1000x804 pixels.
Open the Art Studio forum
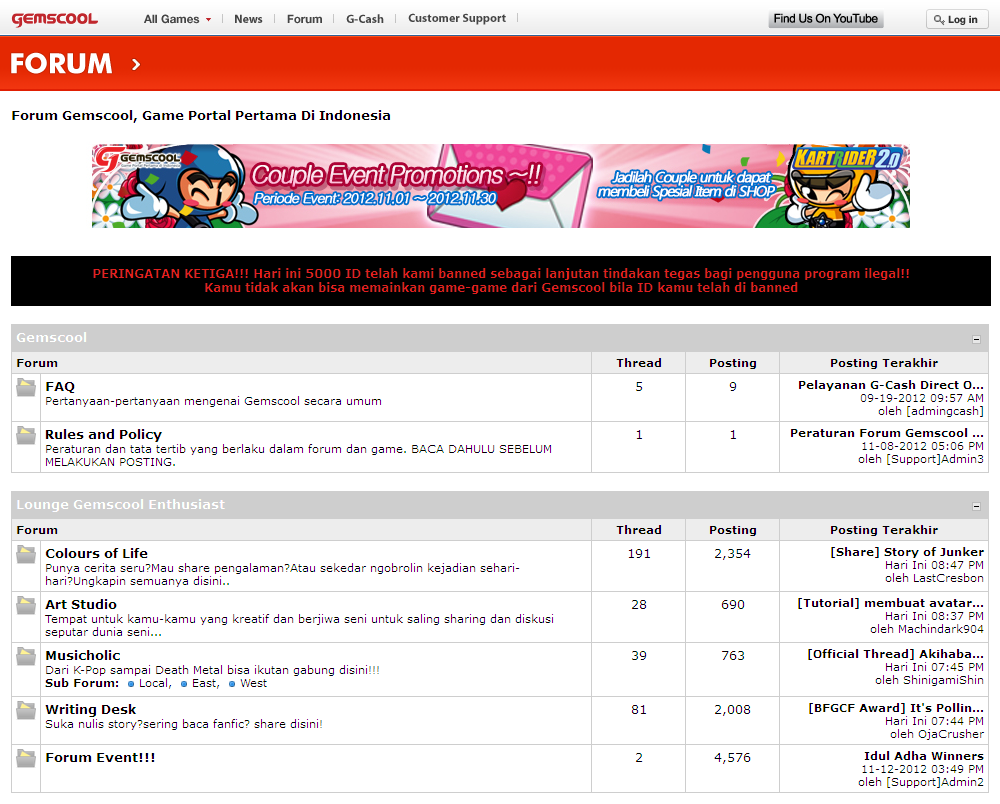(x=81, y=604)
